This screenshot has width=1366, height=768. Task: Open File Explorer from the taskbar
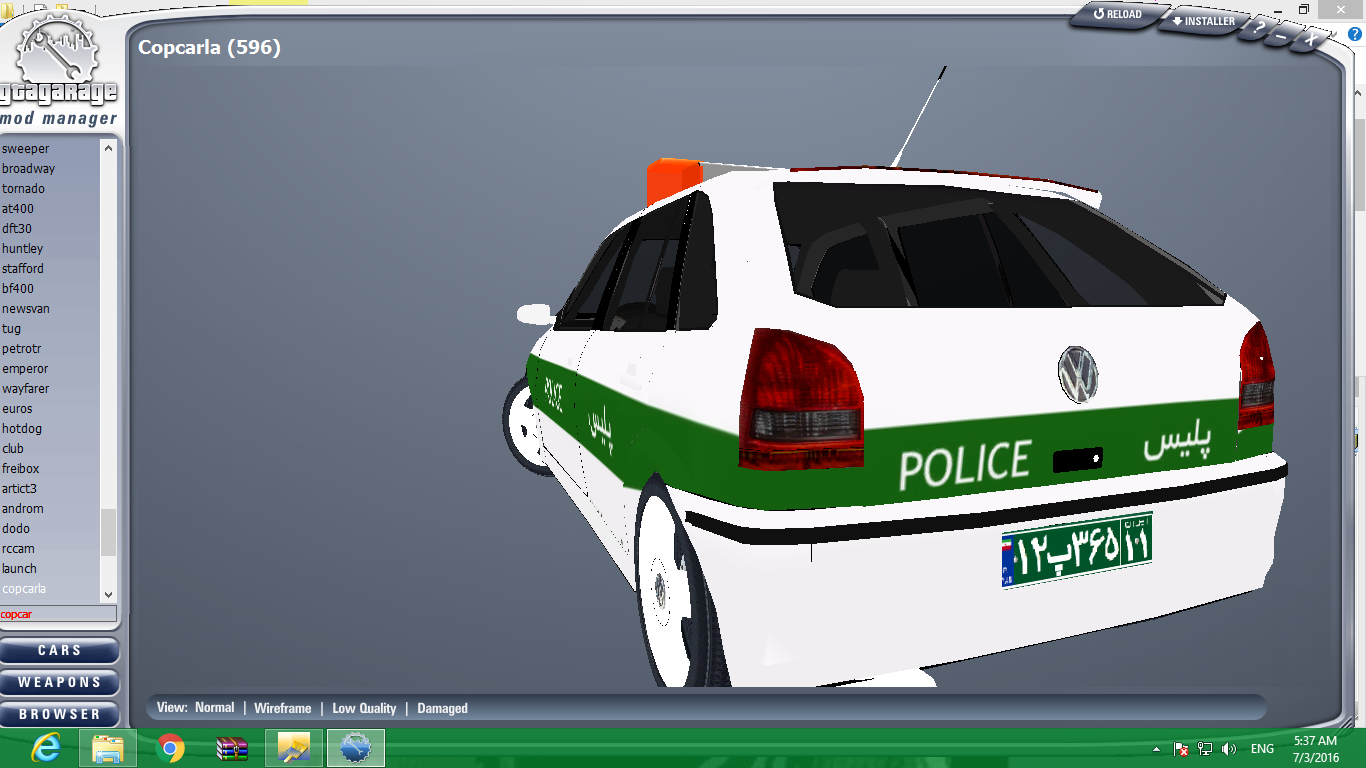(x=108, y=748)
